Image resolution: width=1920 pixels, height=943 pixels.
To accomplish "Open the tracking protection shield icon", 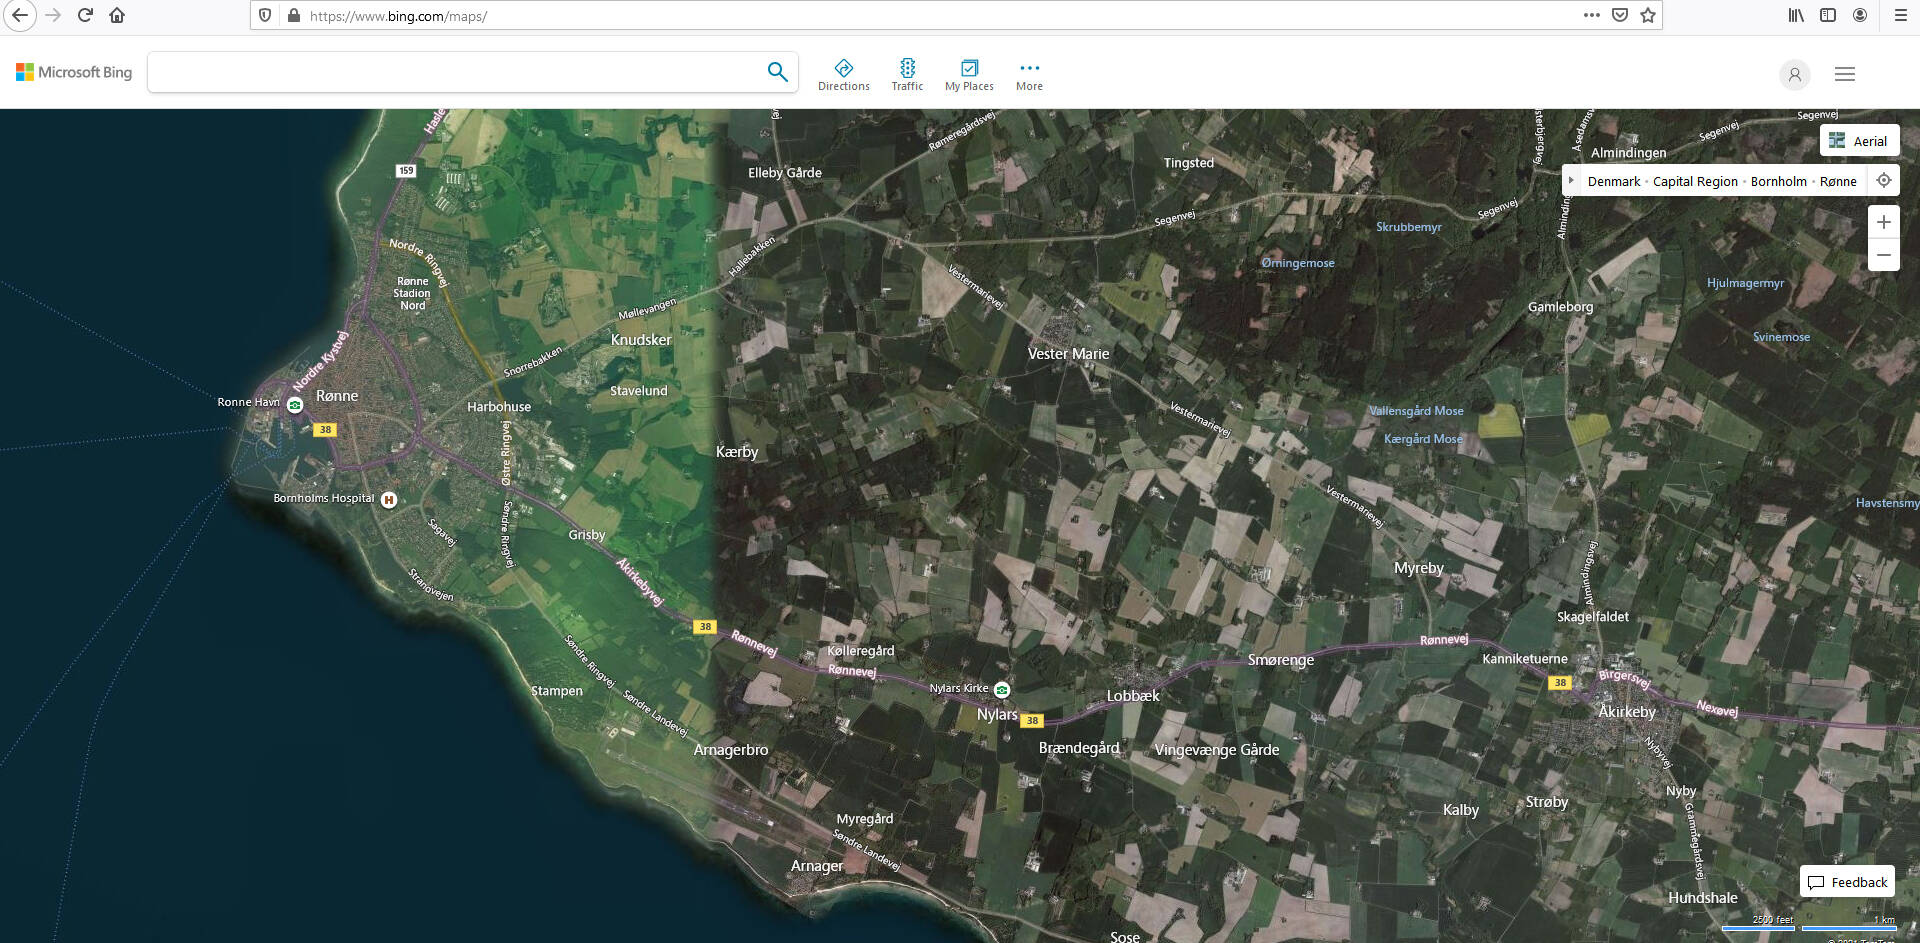I will (265, 15).
